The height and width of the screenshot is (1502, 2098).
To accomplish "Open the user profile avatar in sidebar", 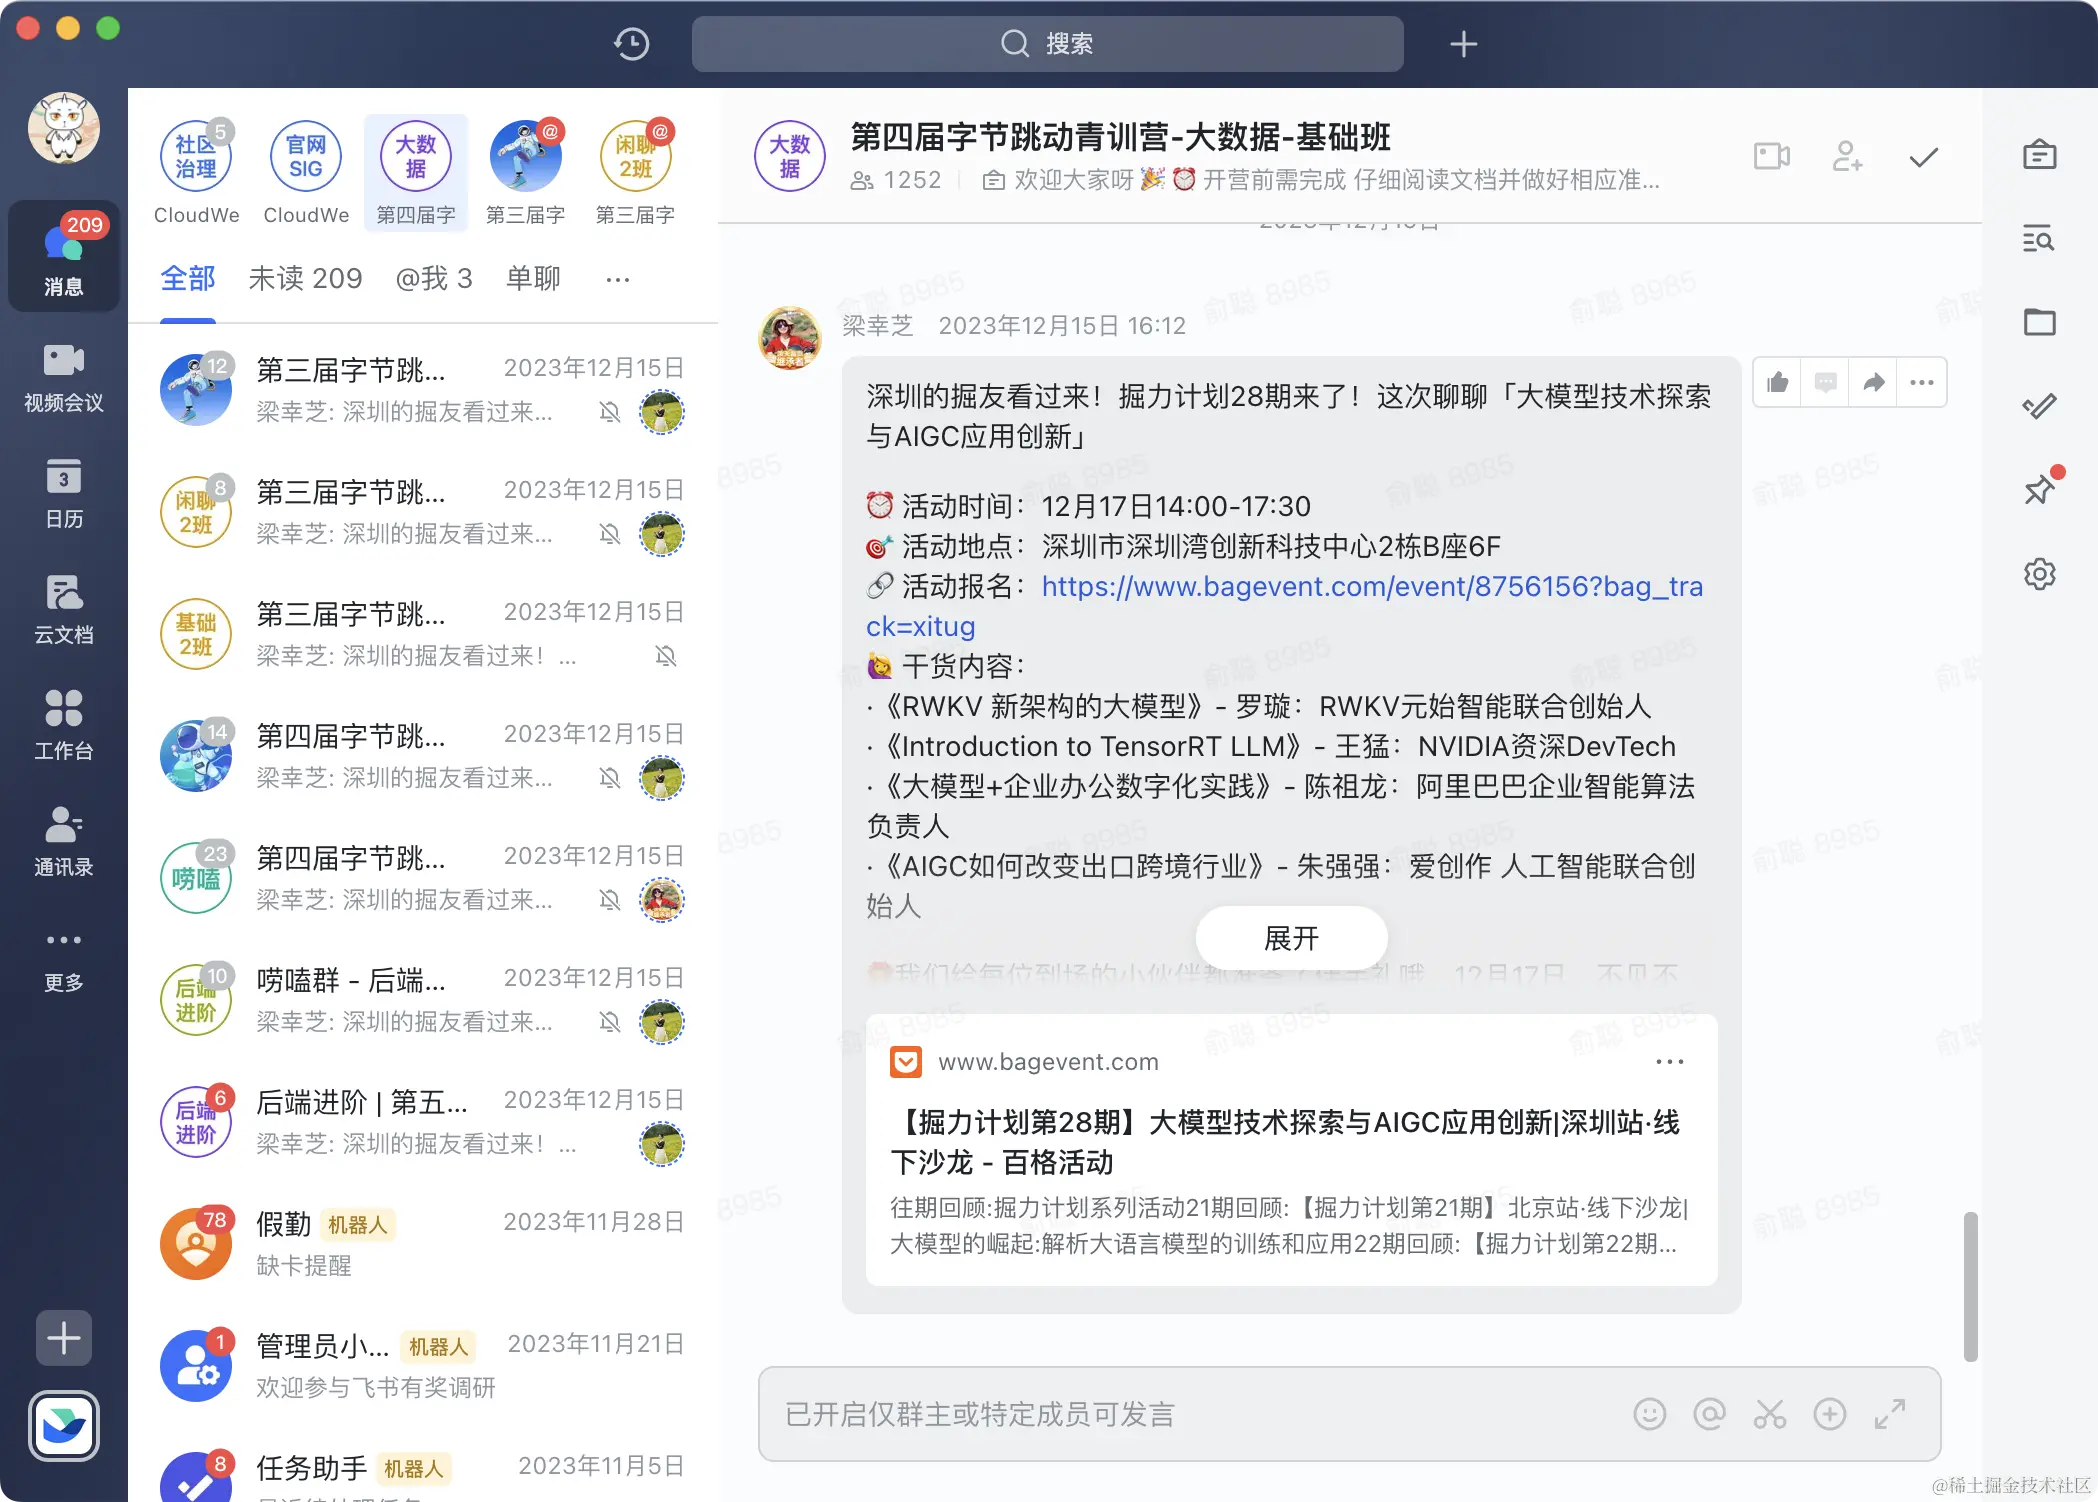I will pyautogui.click(x=64, y=129).
